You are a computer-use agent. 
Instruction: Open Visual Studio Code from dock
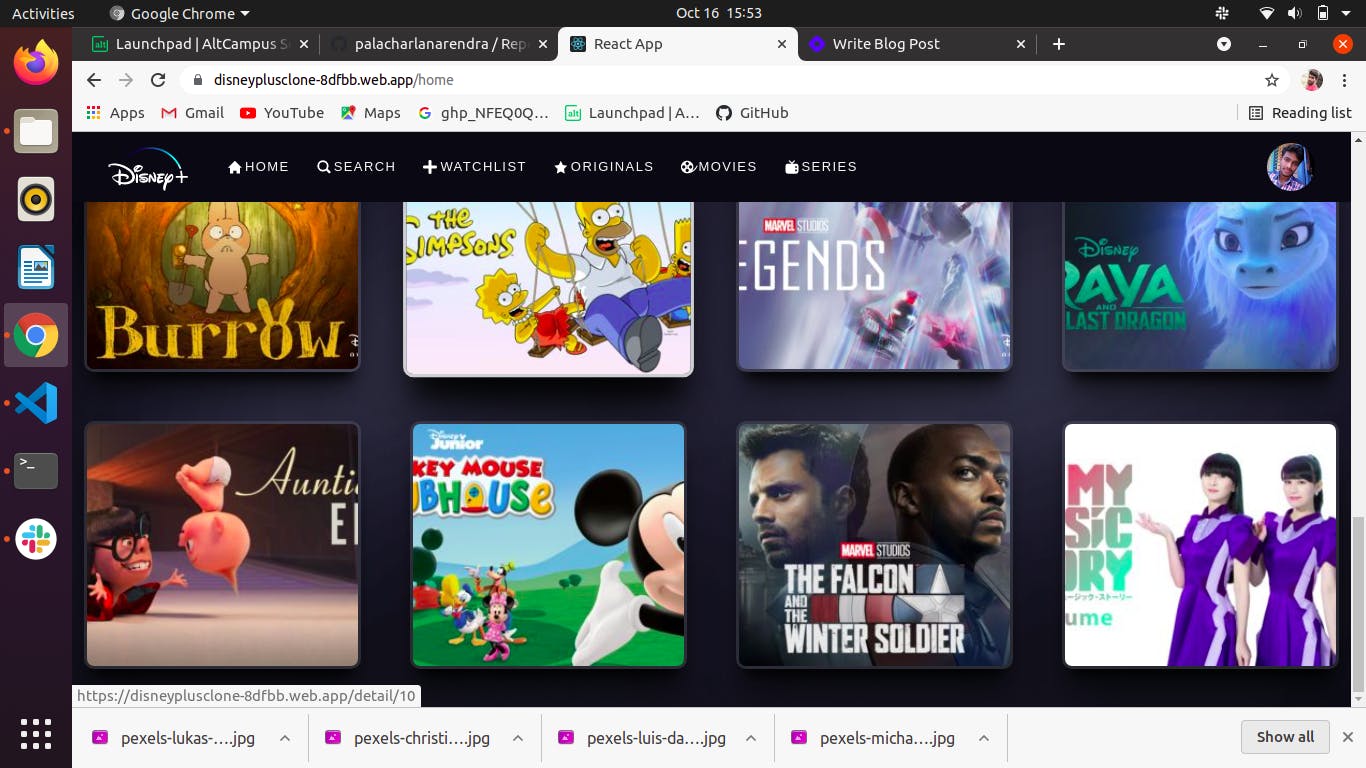point(36,403)
